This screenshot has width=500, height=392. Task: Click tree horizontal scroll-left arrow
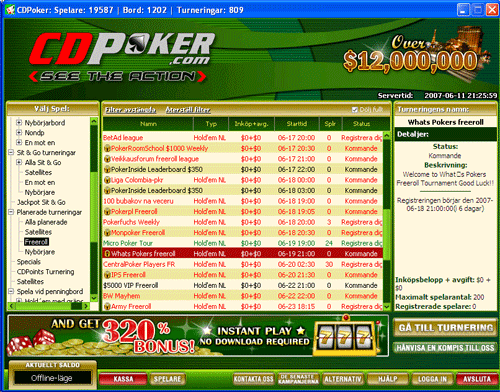point(12,306)
